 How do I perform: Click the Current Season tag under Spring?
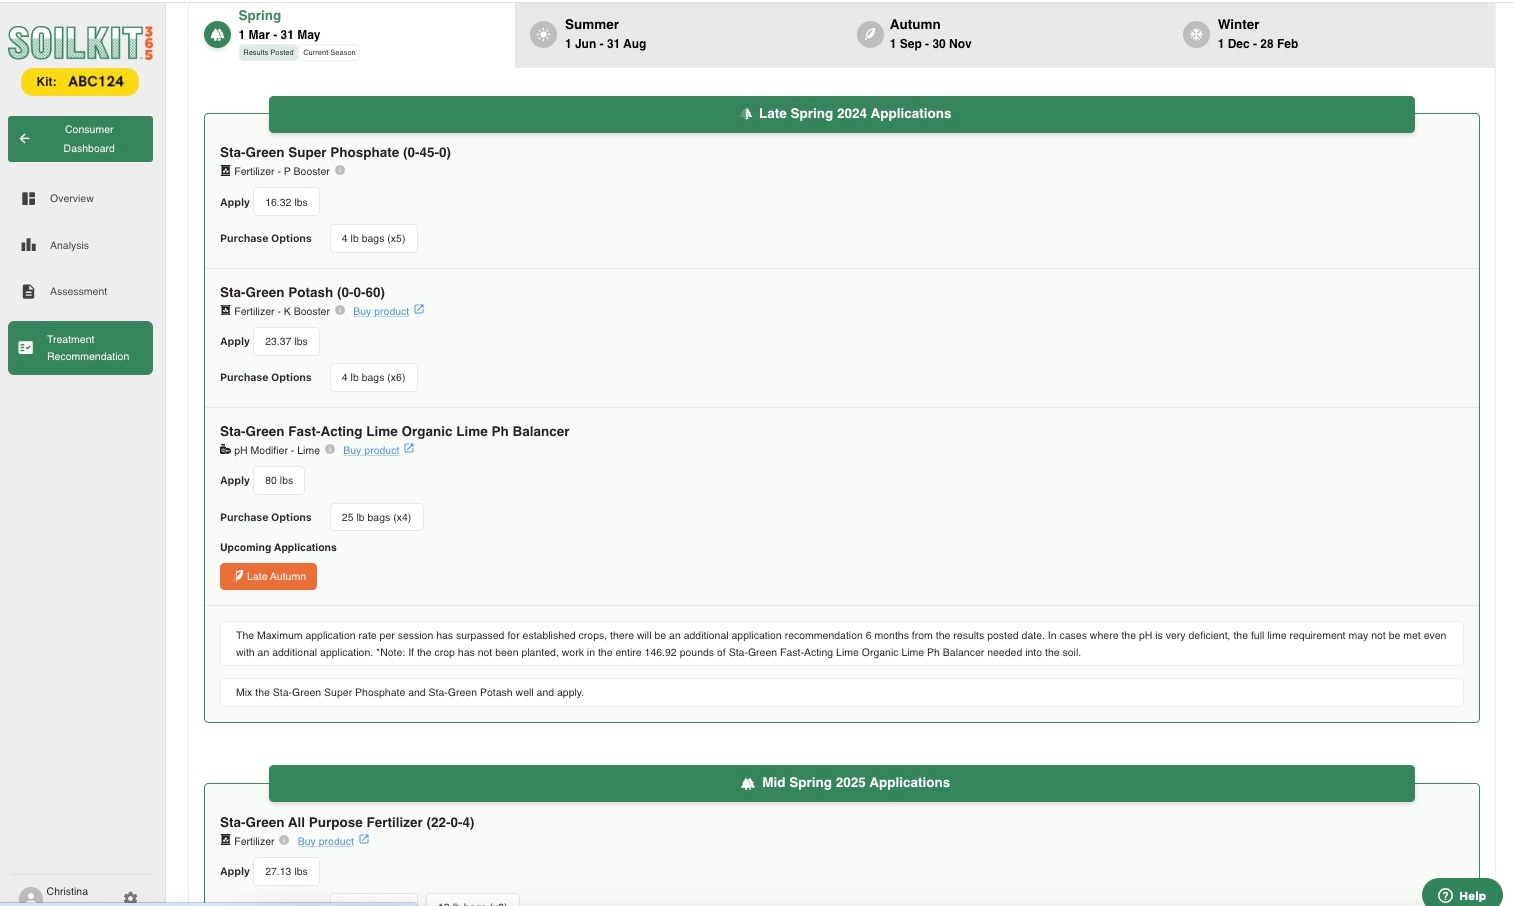coord(329,52)
